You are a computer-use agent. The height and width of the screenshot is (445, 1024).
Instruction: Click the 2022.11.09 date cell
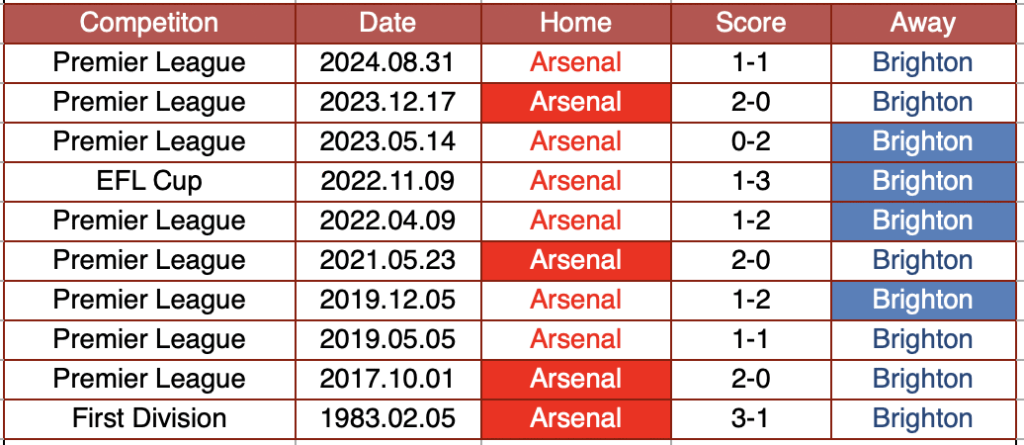point(387,181)
